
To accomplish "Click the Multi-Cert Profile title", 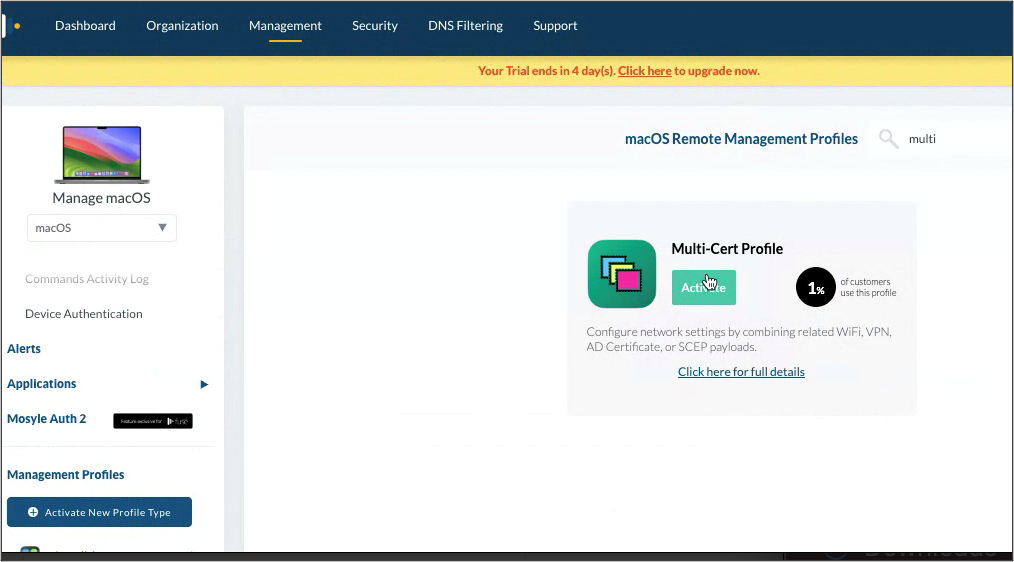I will (x=727, y=249).
